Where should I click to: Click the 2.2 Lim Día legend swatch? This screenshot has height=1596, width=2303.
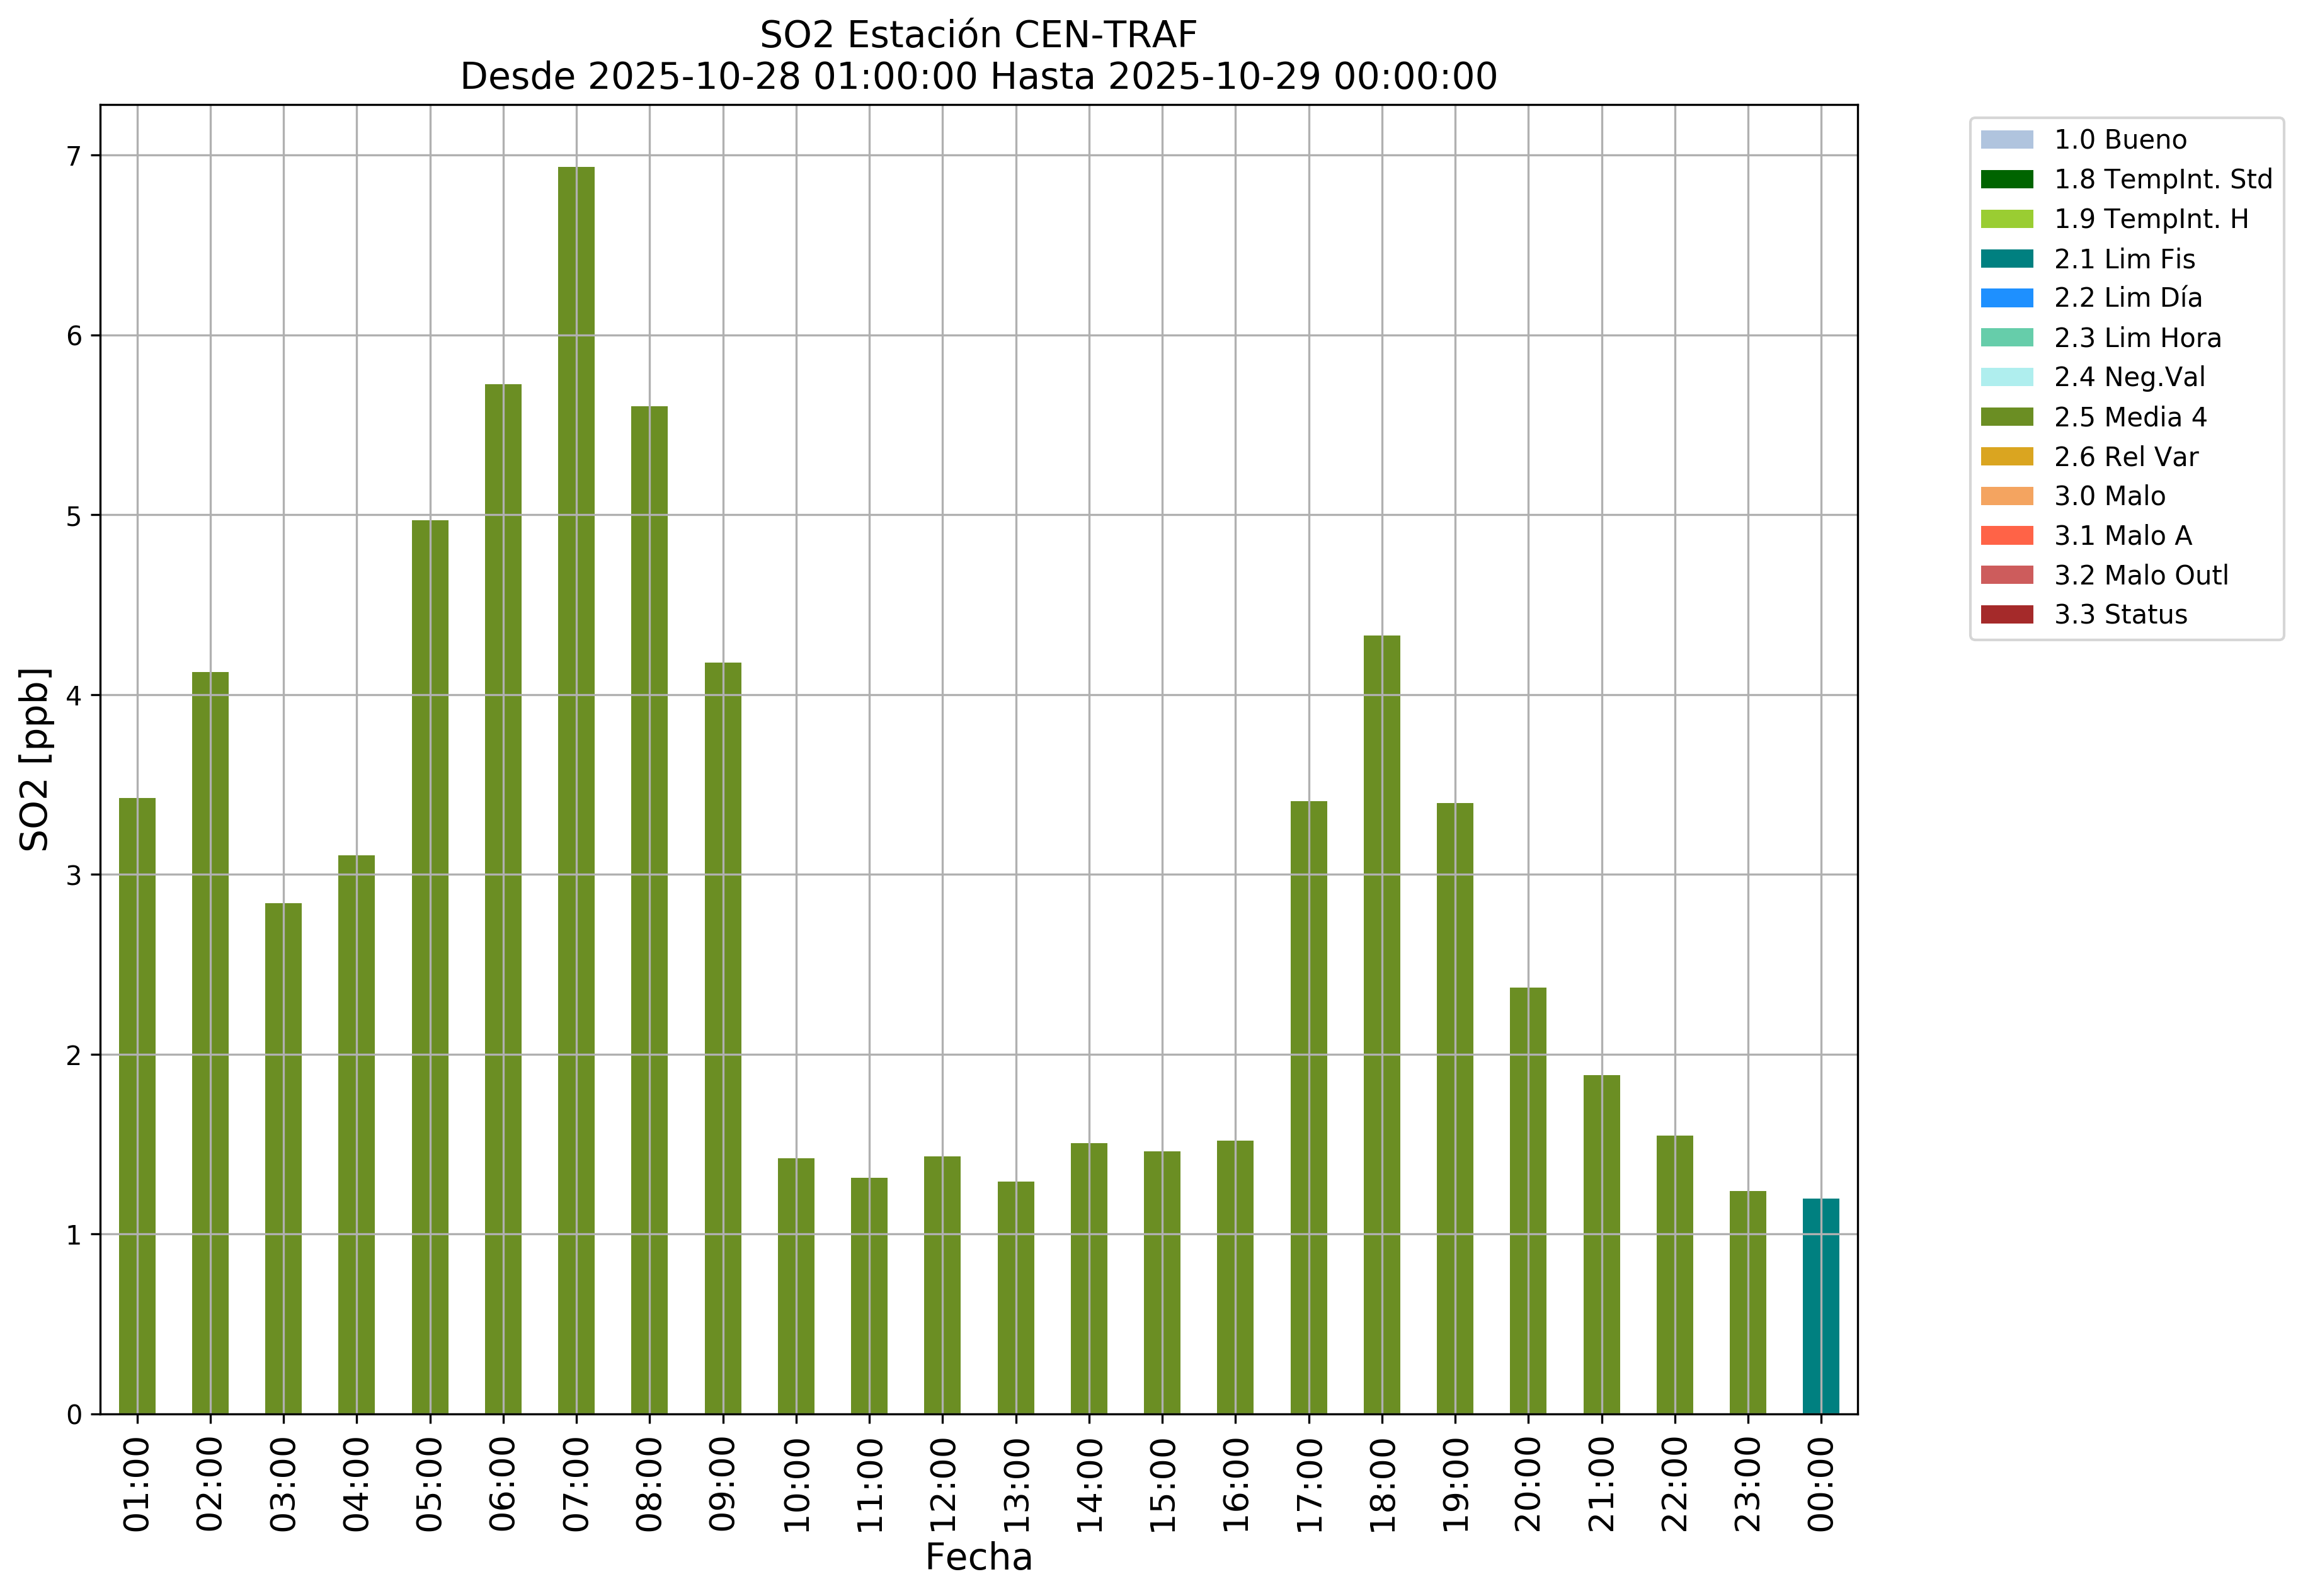click(2006, 298)
